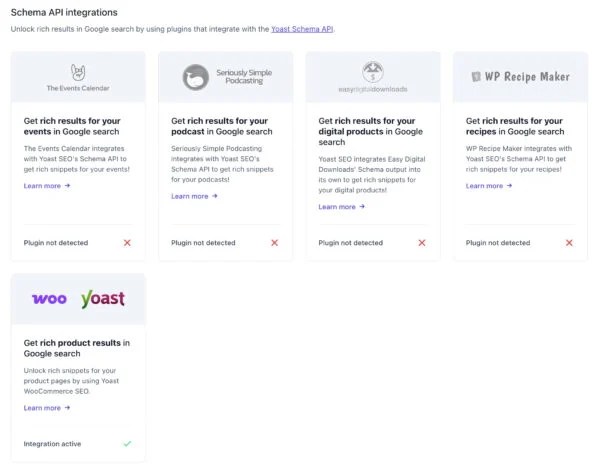Screen dimensions: 600x470
Task: Click The Events Calendar logo
Action: pos(78,76)
